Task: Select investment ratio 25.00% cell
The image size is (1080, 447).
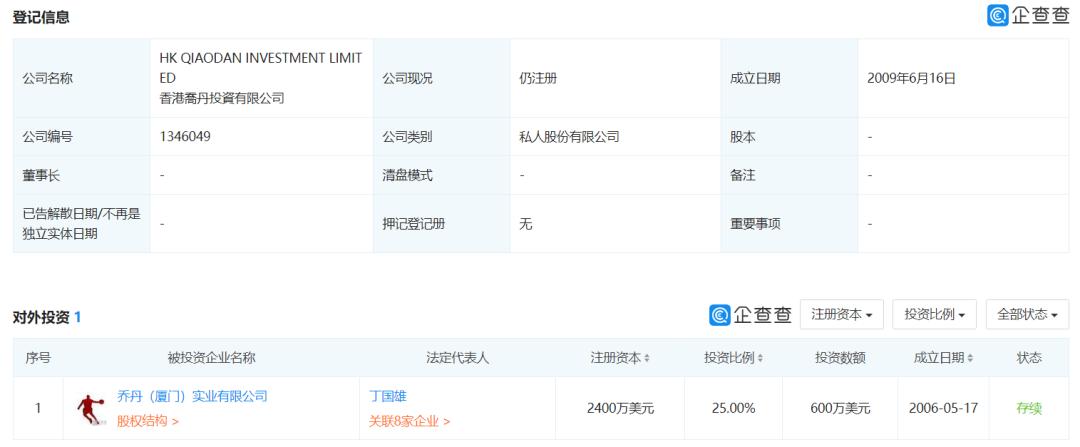Action: [x=734, y=408]
